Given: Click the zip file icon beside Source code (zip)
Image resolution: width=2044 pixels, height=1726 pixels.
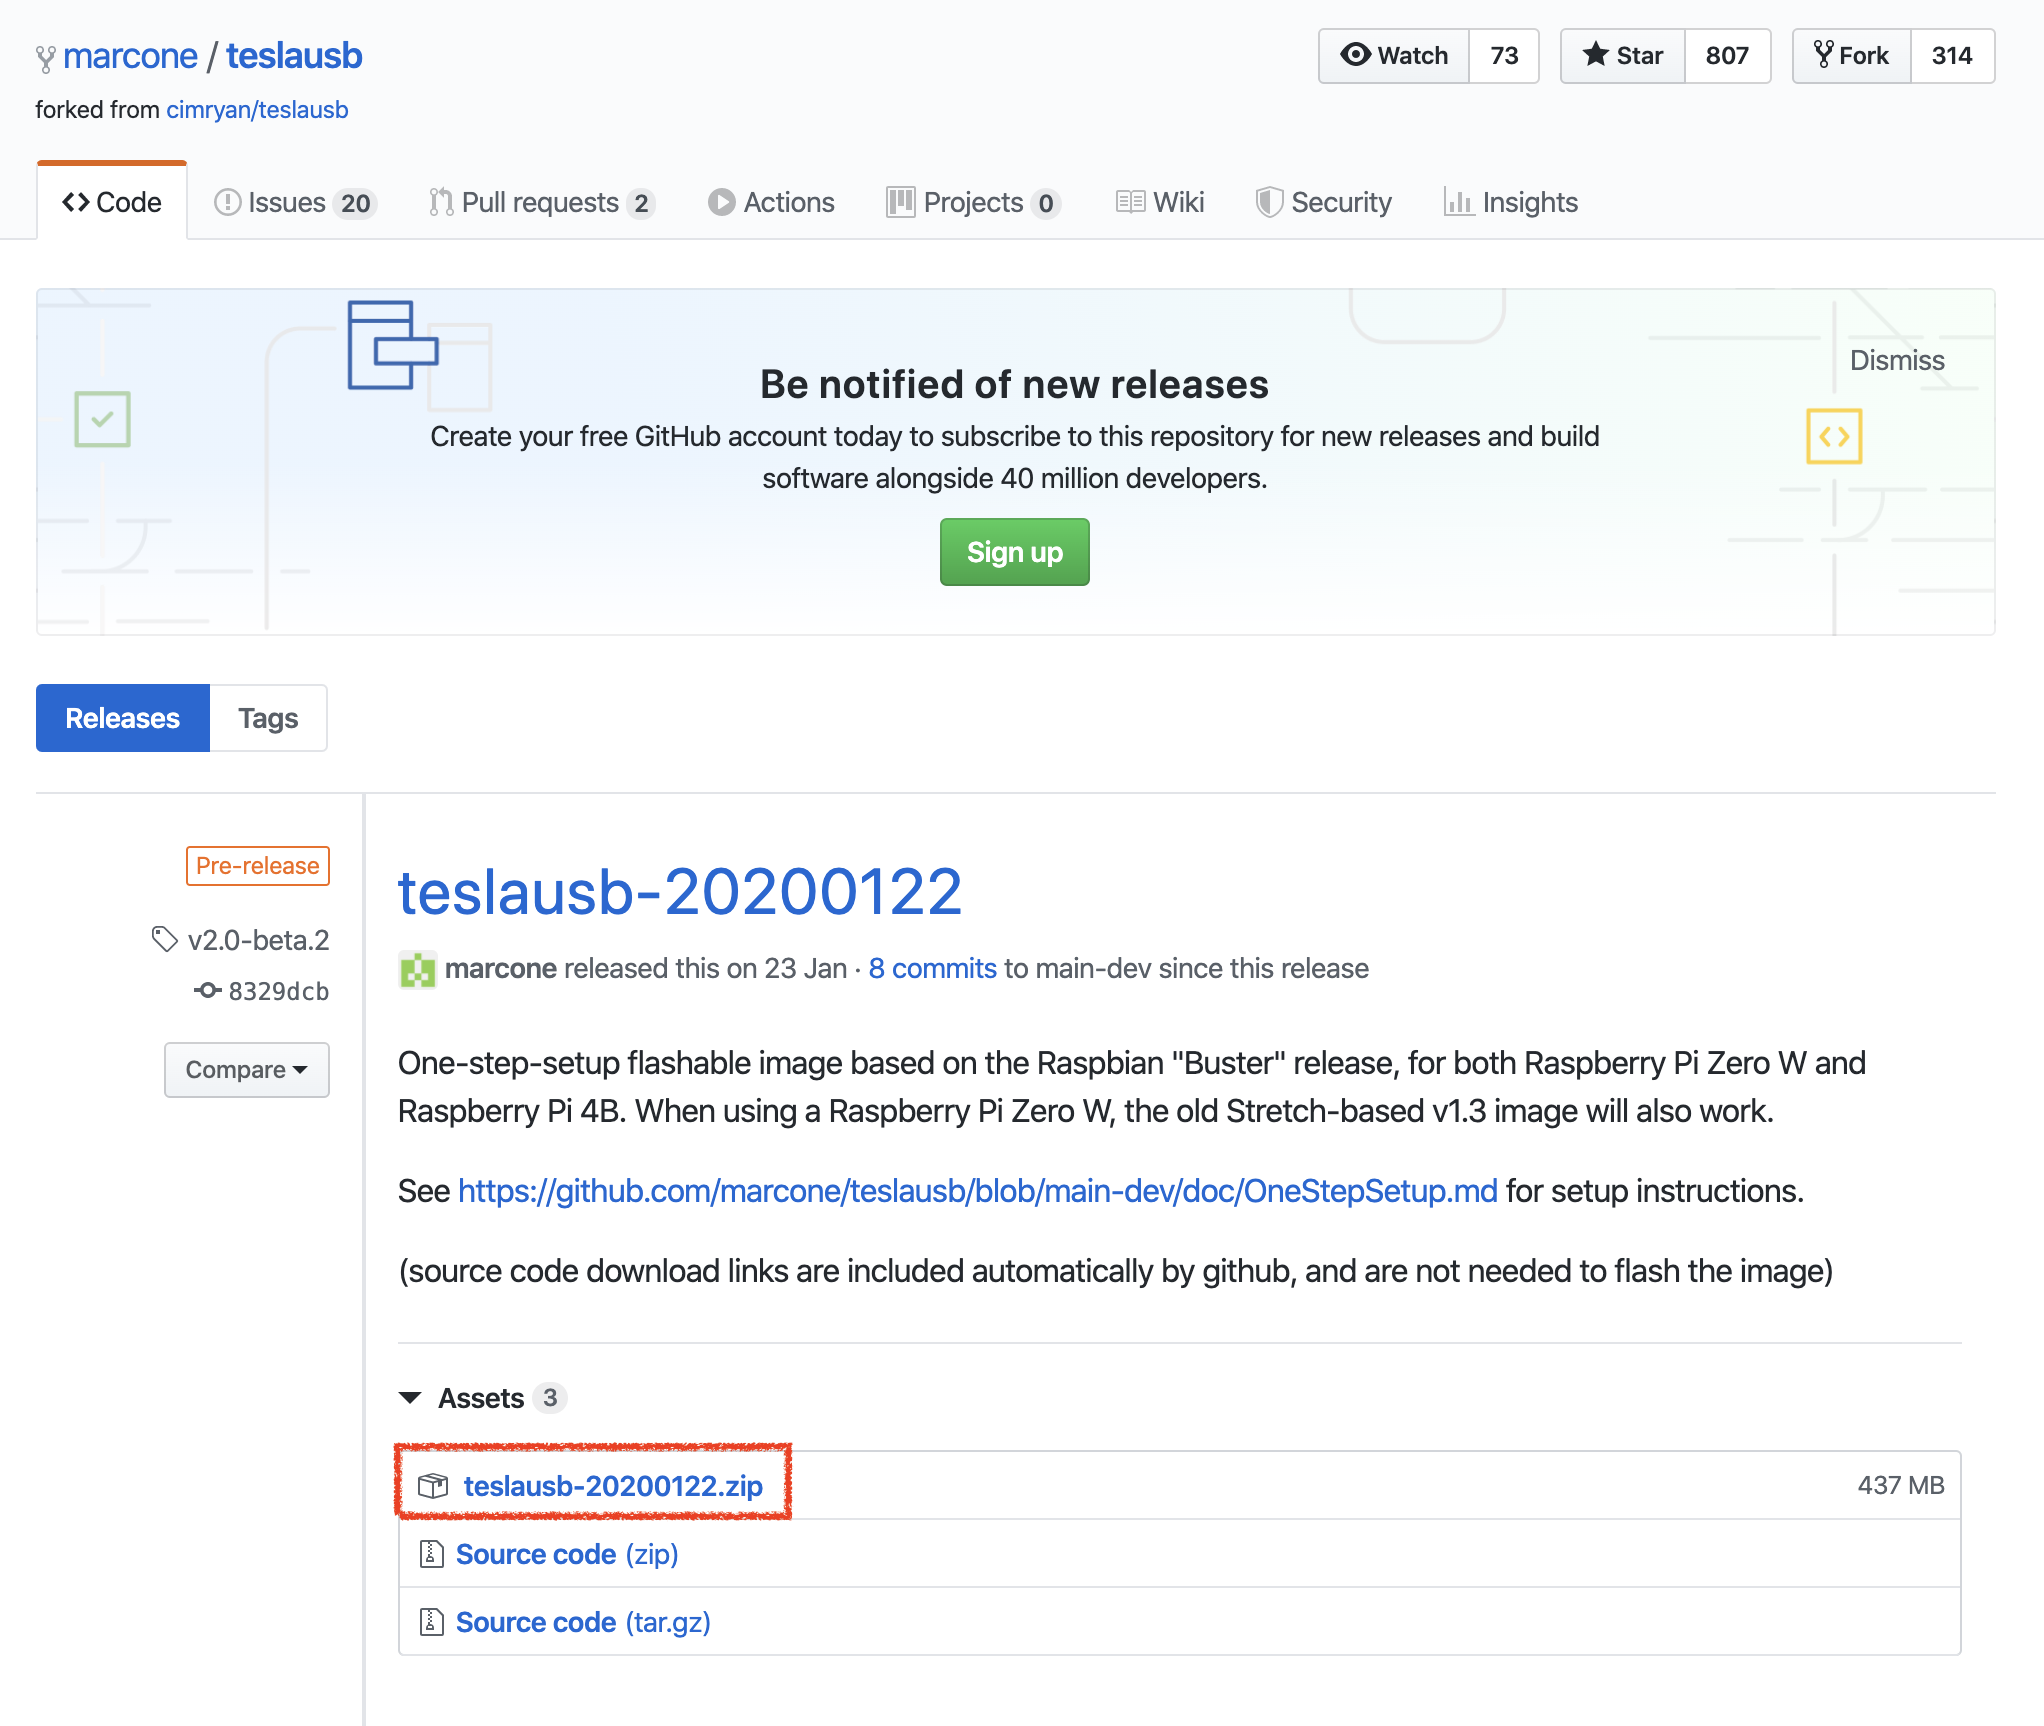Looking at the screenshot, I should tap(431, 1554).
